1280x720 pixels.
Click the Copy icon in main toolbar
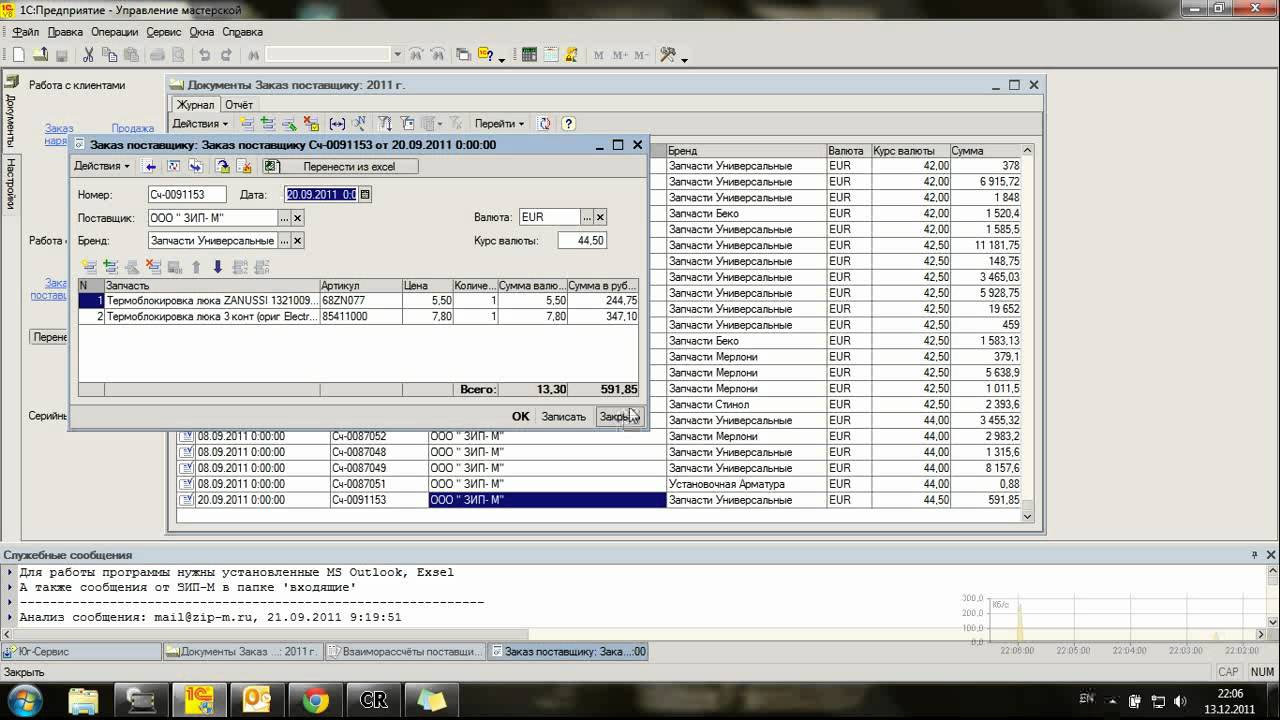pyautogui.click(x=110, y=55)
